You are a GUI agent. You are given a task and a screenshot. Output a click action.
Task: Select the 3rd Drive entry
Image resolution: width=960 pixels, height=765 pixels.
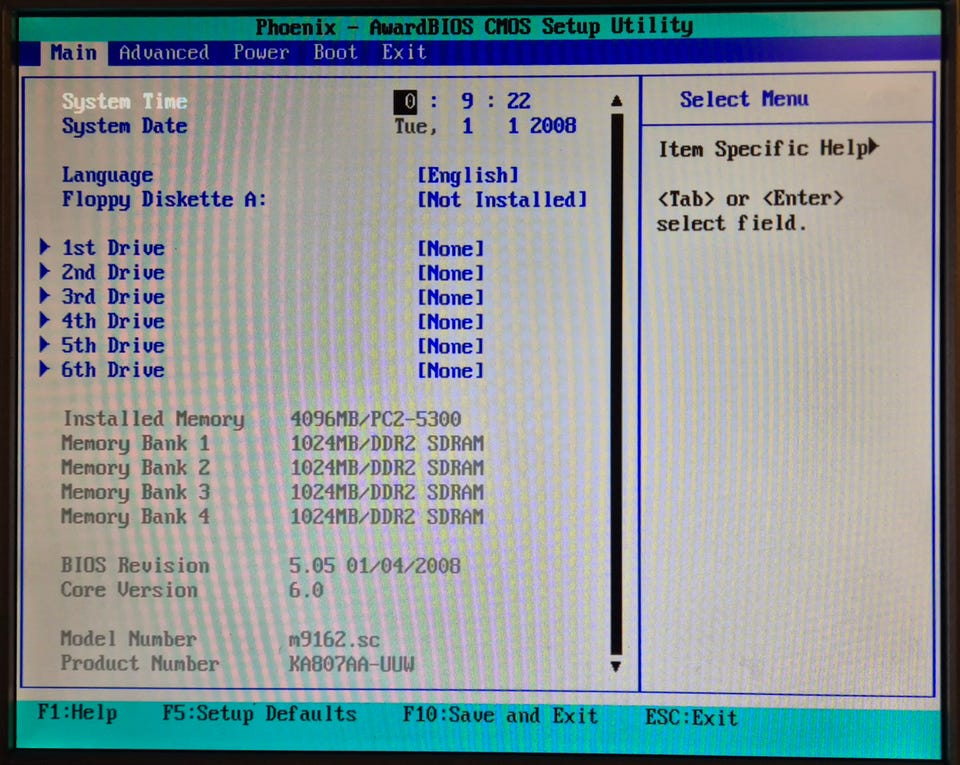click(x=113, y=297)
